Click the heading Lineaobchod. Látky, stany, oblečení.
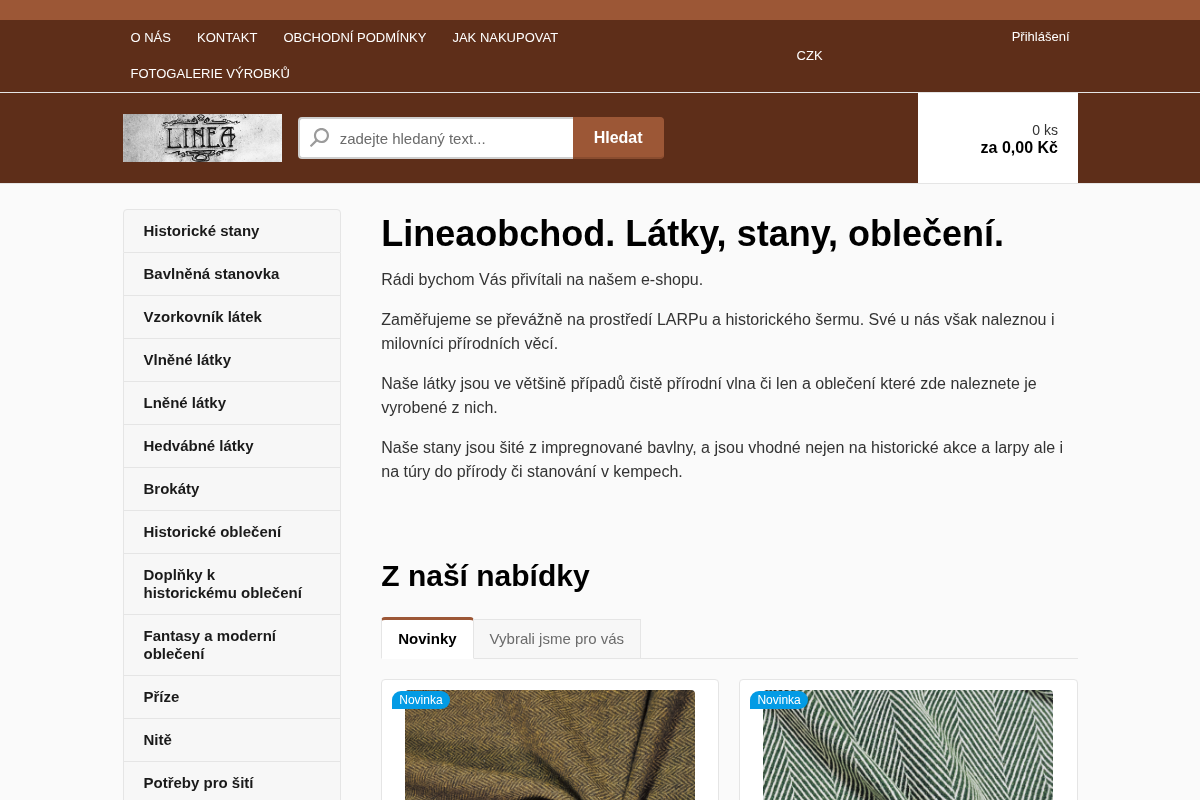 pos(692,234)
